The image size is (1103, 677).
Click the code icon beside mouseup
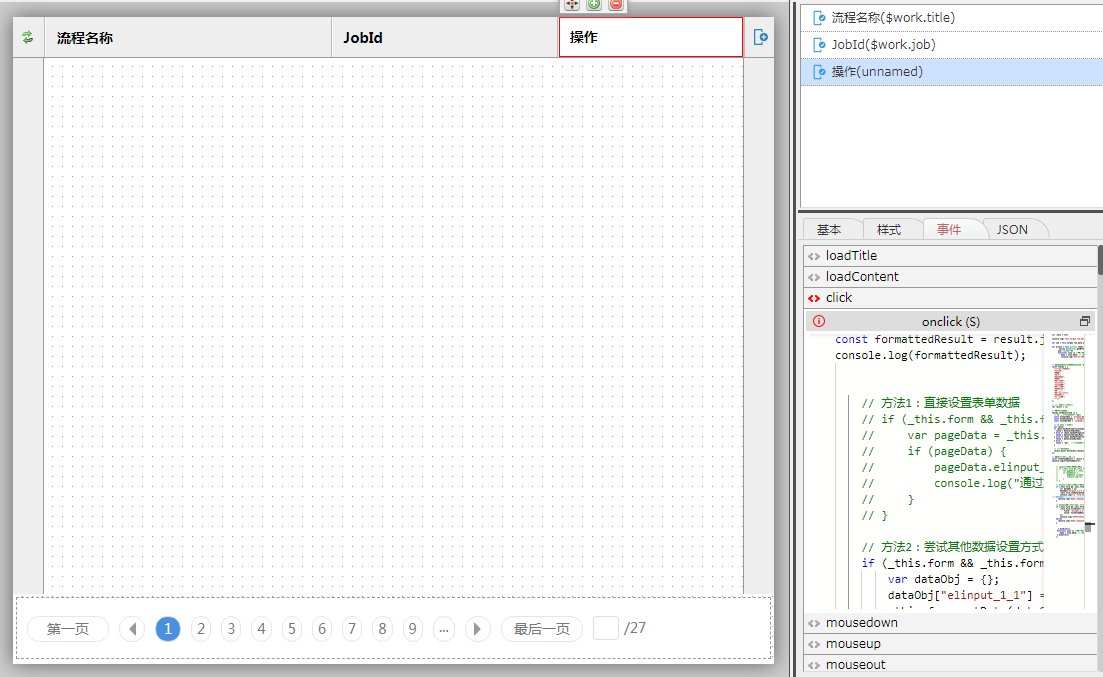814,645
